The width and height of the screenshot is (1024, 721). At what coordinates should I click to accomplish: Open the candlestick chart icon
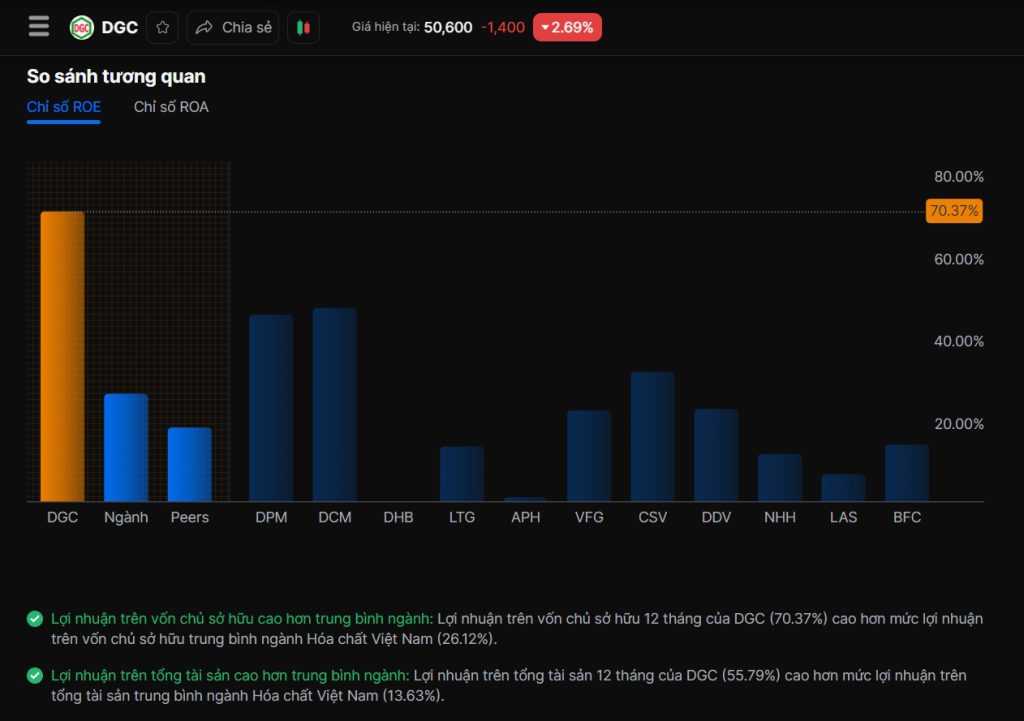tap(303, 28)
